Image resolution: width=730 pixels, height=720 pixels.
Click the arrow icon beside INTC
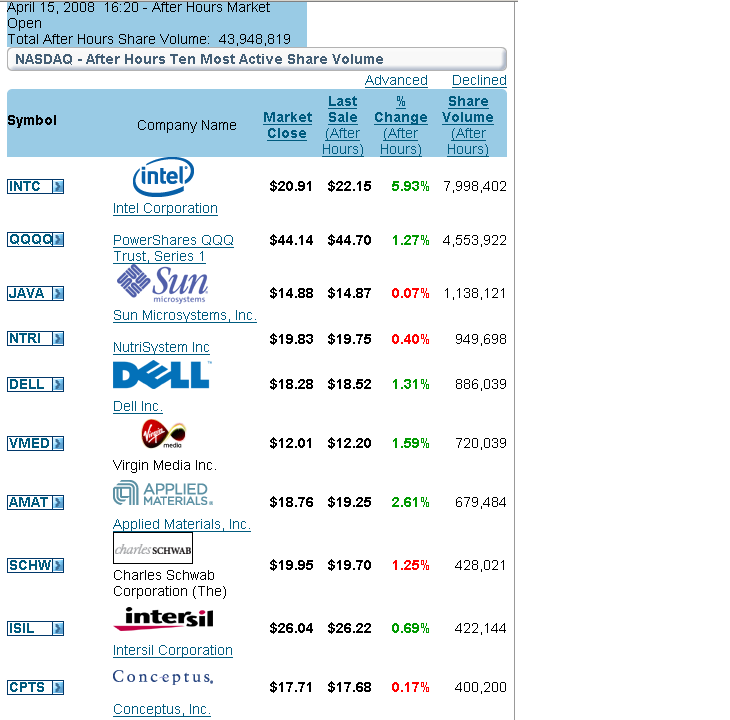(x=58, y=187)
